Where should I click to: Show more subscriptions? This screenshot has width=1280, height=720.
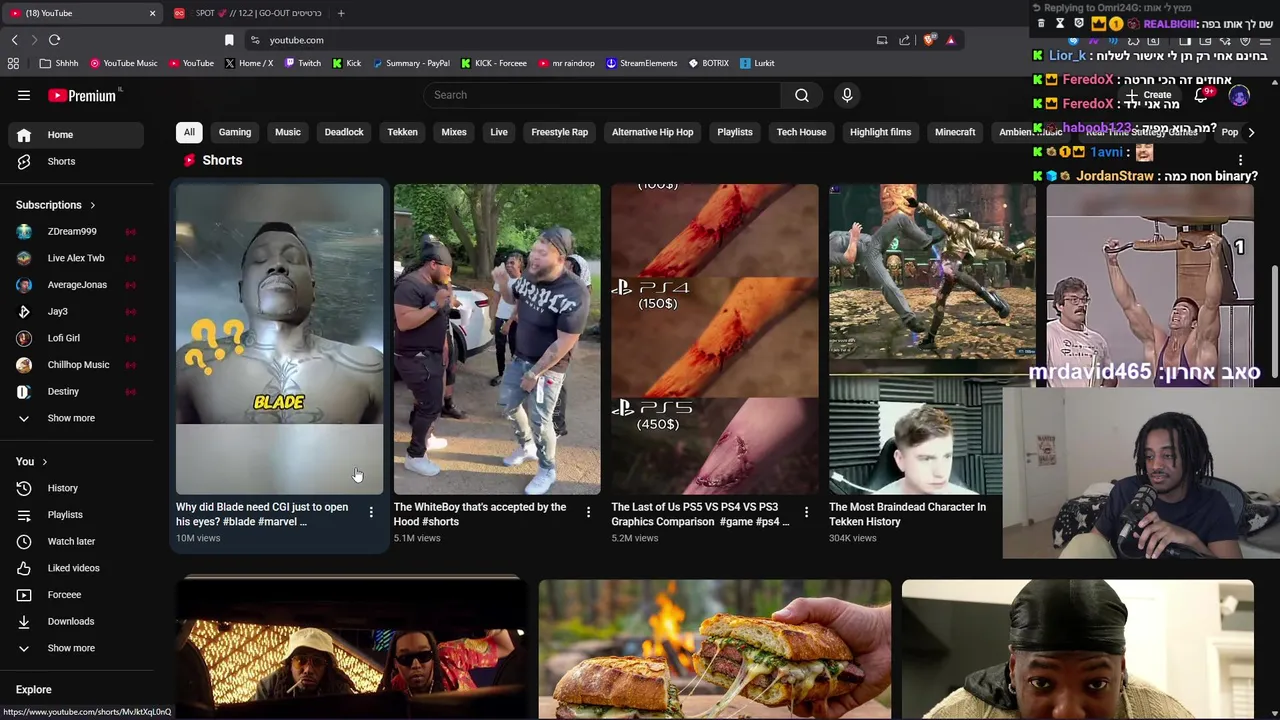coord(77,418)
